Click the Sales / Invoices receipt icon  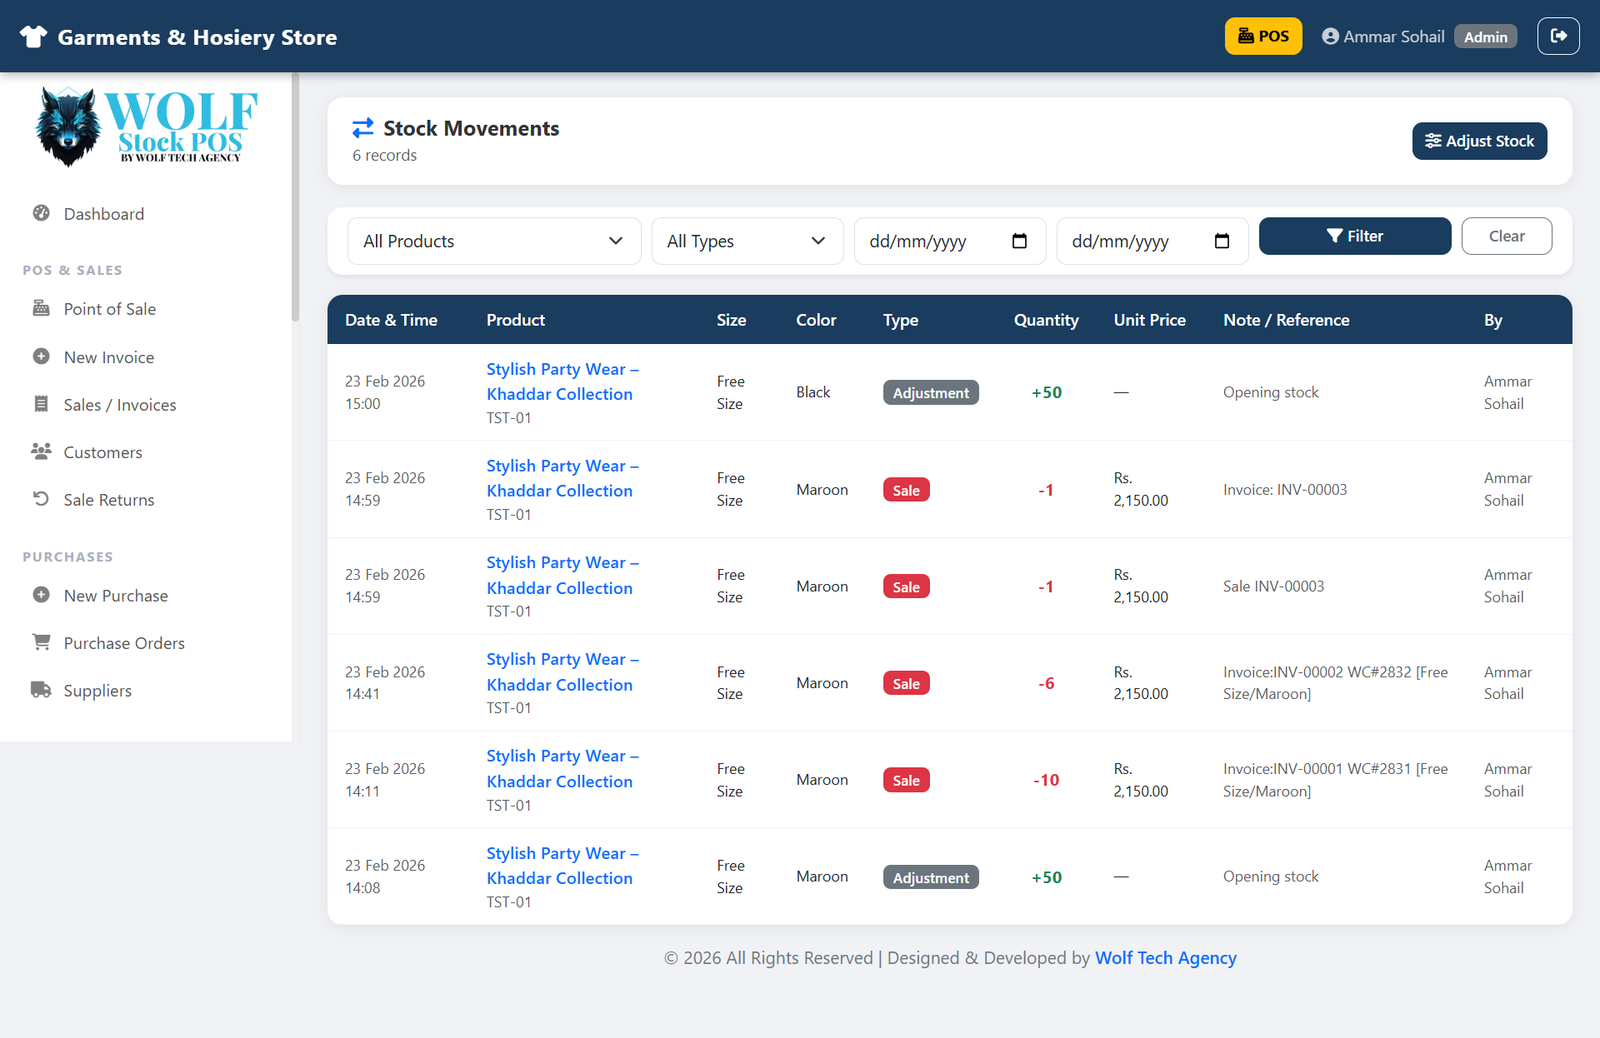click(41, 404)
